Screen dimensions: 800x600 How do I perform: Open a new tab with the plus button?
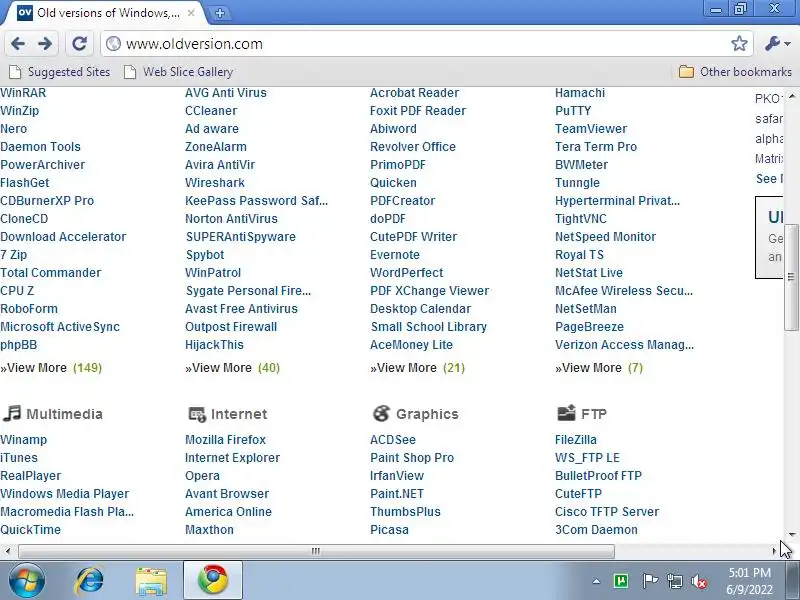tap(220, 13)
